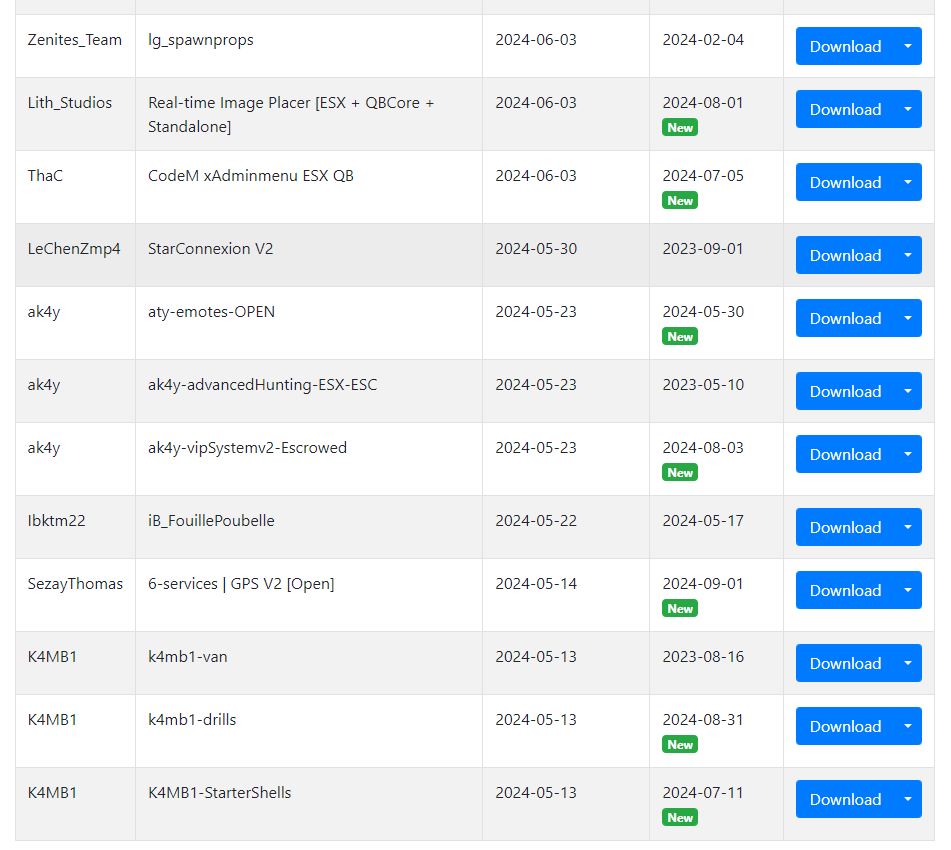Screen dimensions: 951x850
Task: Expand download options for k4mb1-drills
Action: click(x=908, y=726)
